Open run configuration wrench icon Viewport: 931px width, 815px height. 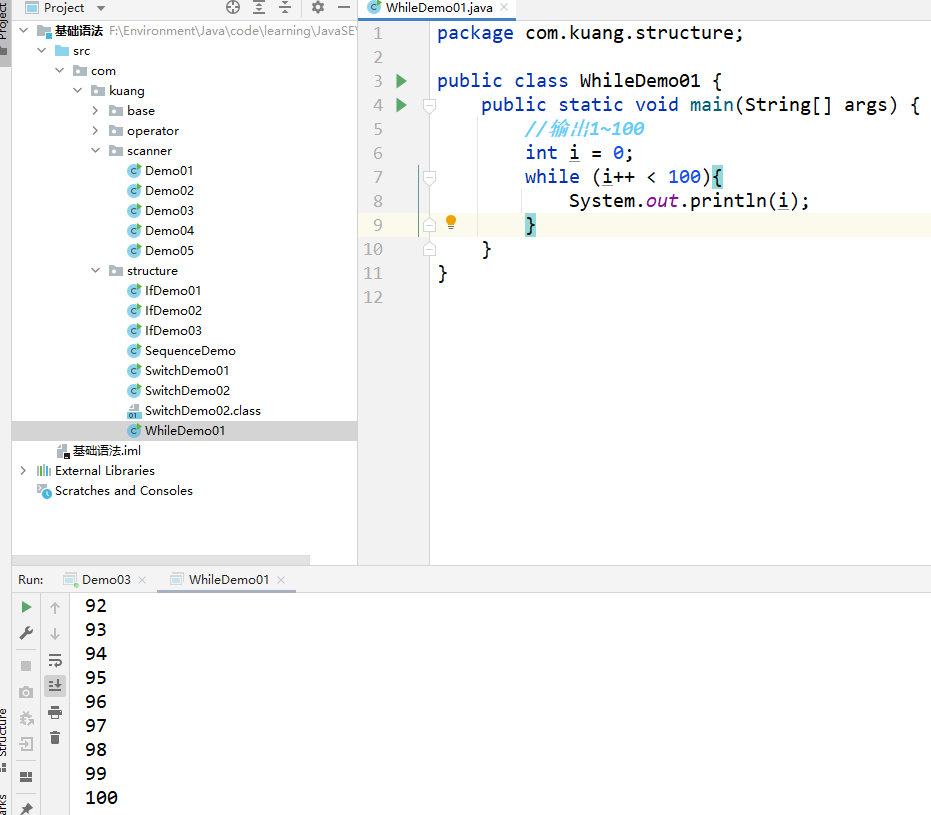click(x=26, y=633)
